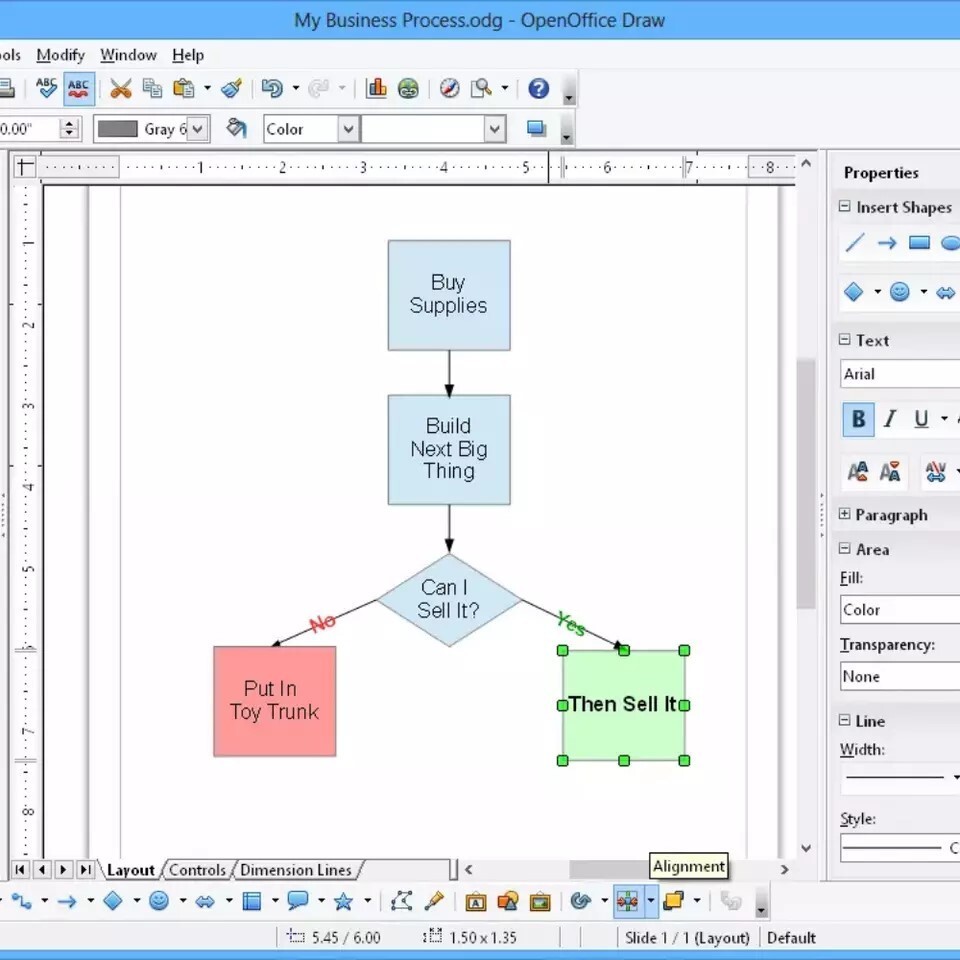Click the Increase Font Size icon
The height and width of the screenshot is (960, 960).
click(x=858, y=471)
